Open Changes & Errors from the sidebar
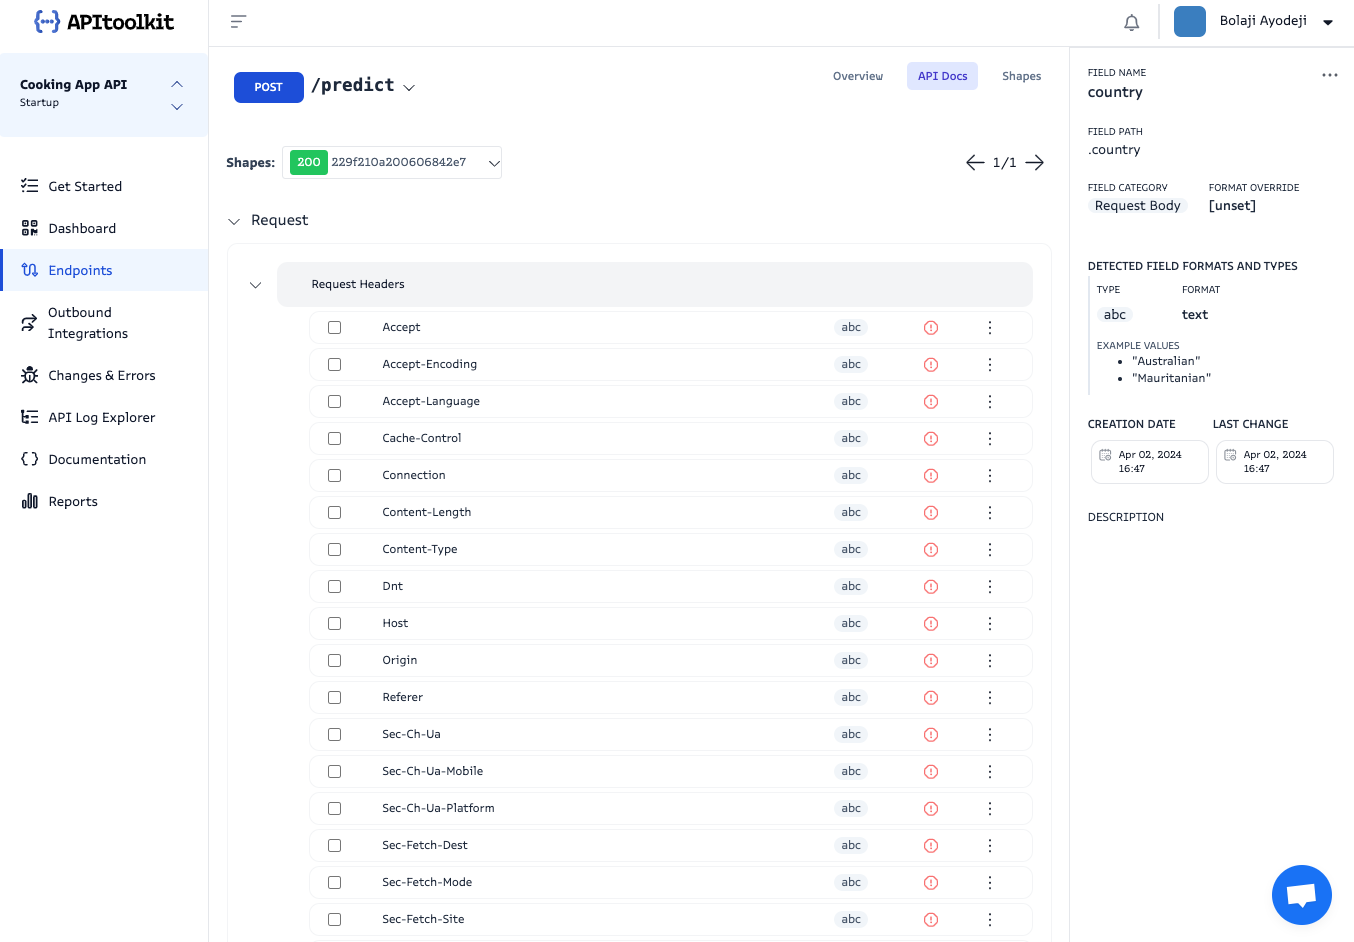1354x942 pixels. click(102, 375)
